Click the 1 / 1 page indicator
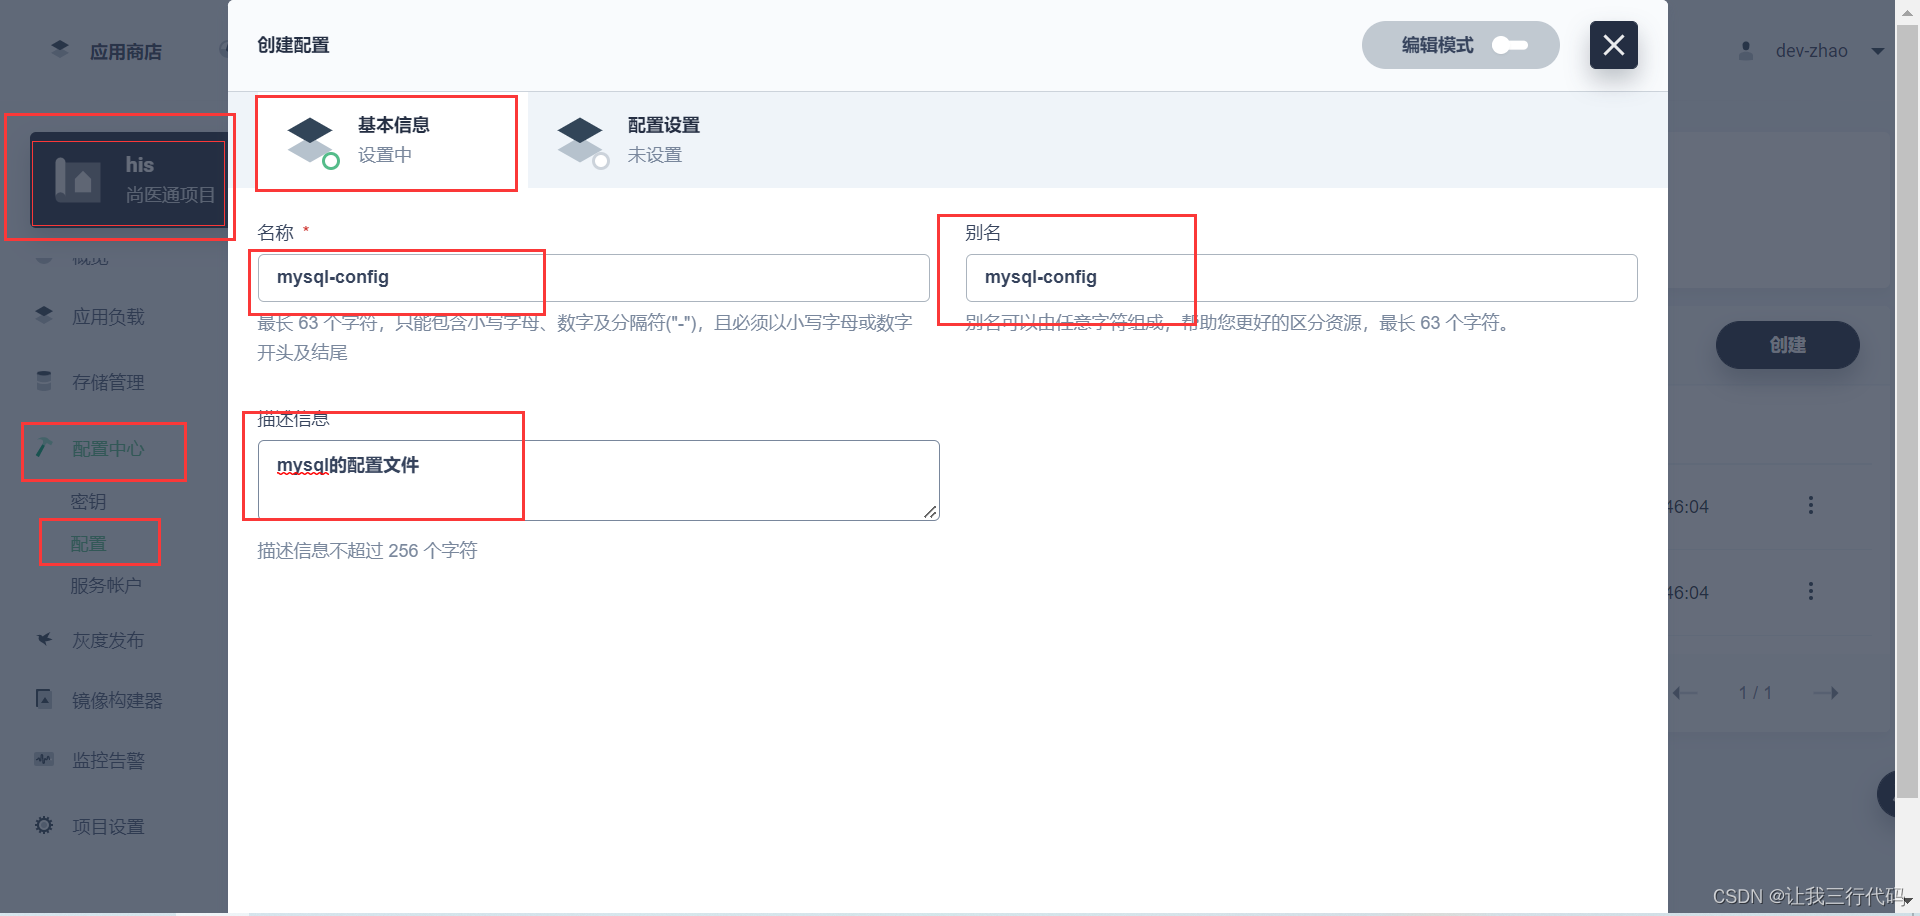This screenshot has height=916, width=1920. [1755, 693]
